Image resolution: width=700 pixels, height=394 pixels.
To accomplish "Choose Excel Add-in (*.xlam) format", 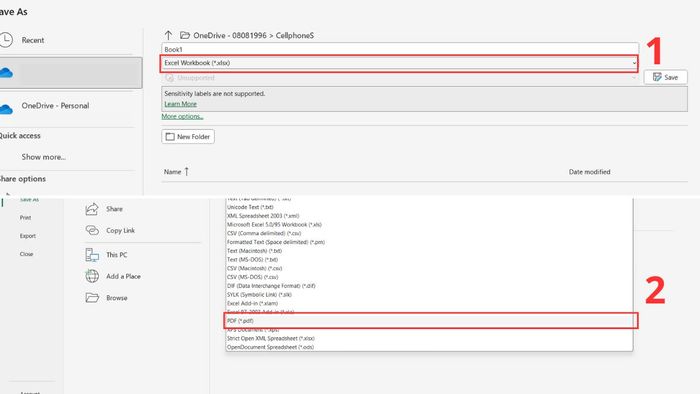I will point(429,303).
